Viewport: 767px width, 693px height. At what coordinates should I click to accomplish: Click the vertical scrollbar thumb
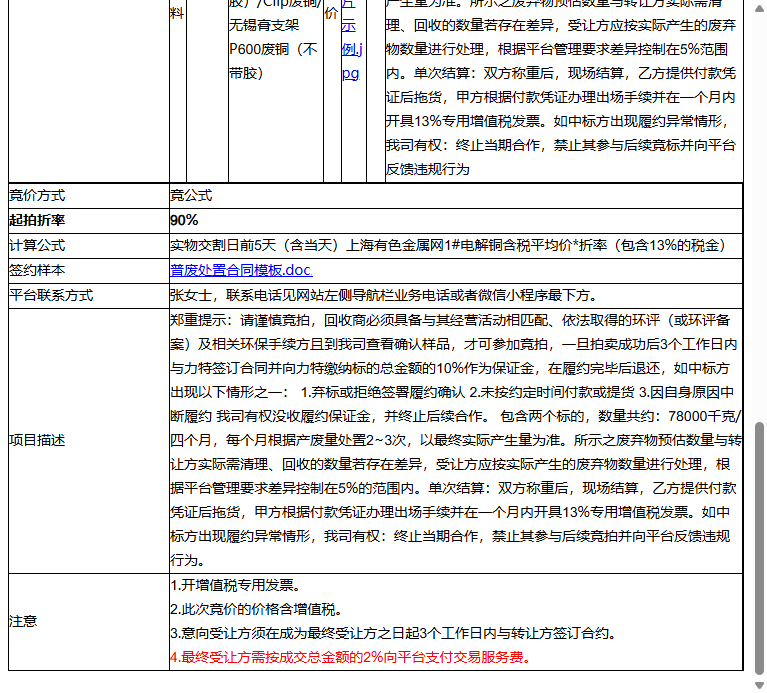[x=759, y=548]
